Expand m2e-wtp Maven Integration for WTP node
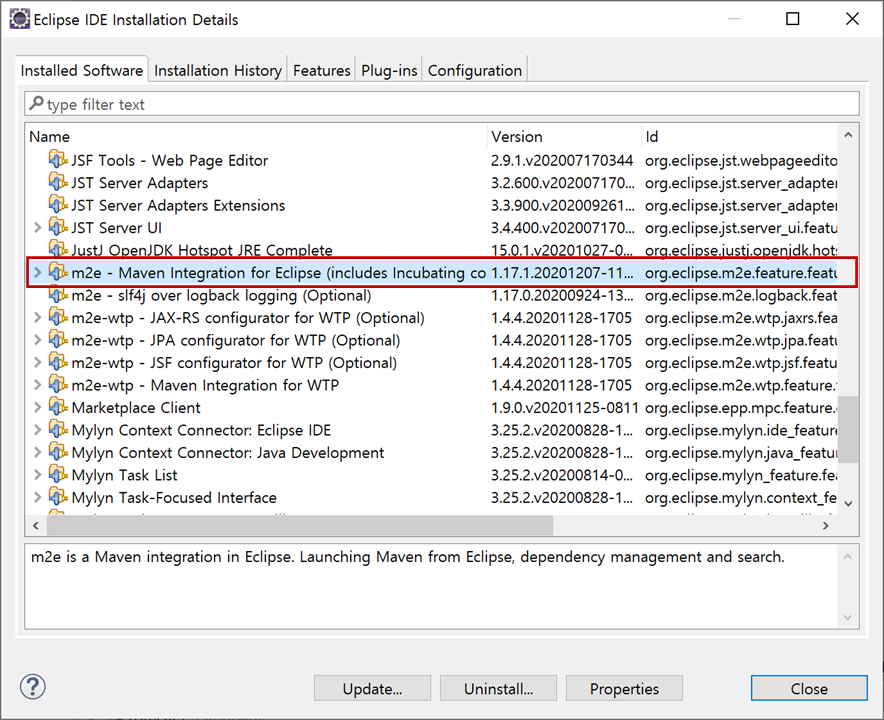This screenshot has width=884, height=720. 37,385
